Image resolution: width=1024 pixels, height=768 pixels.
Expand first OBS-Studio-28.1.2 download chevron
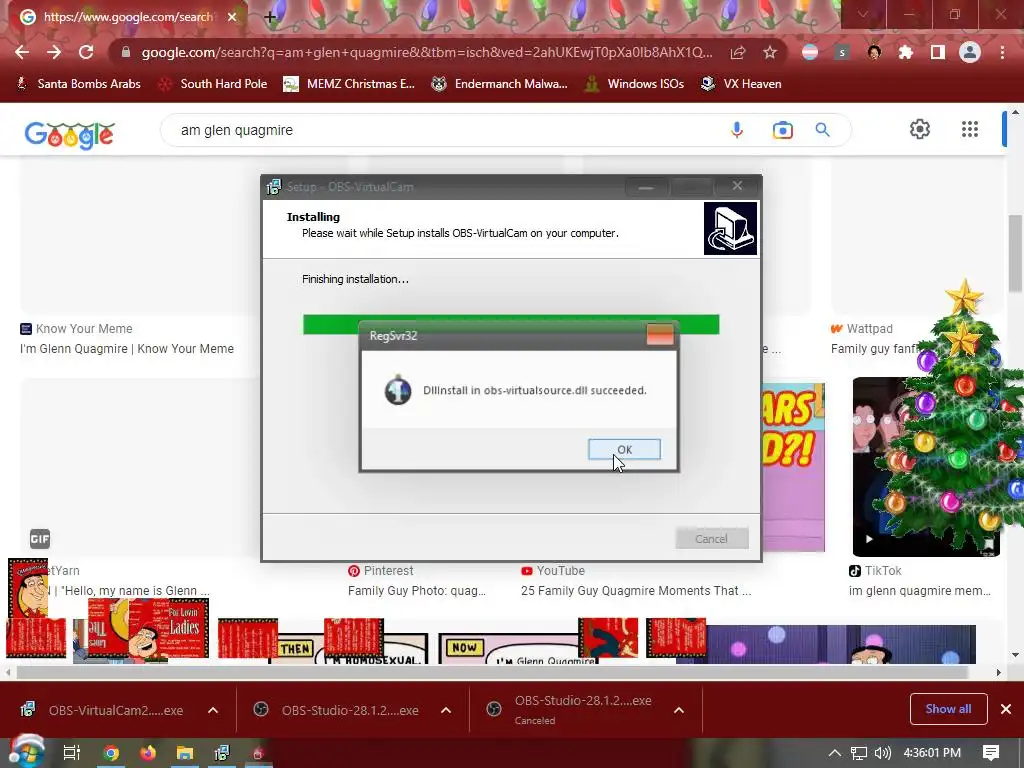pos(446,710)
